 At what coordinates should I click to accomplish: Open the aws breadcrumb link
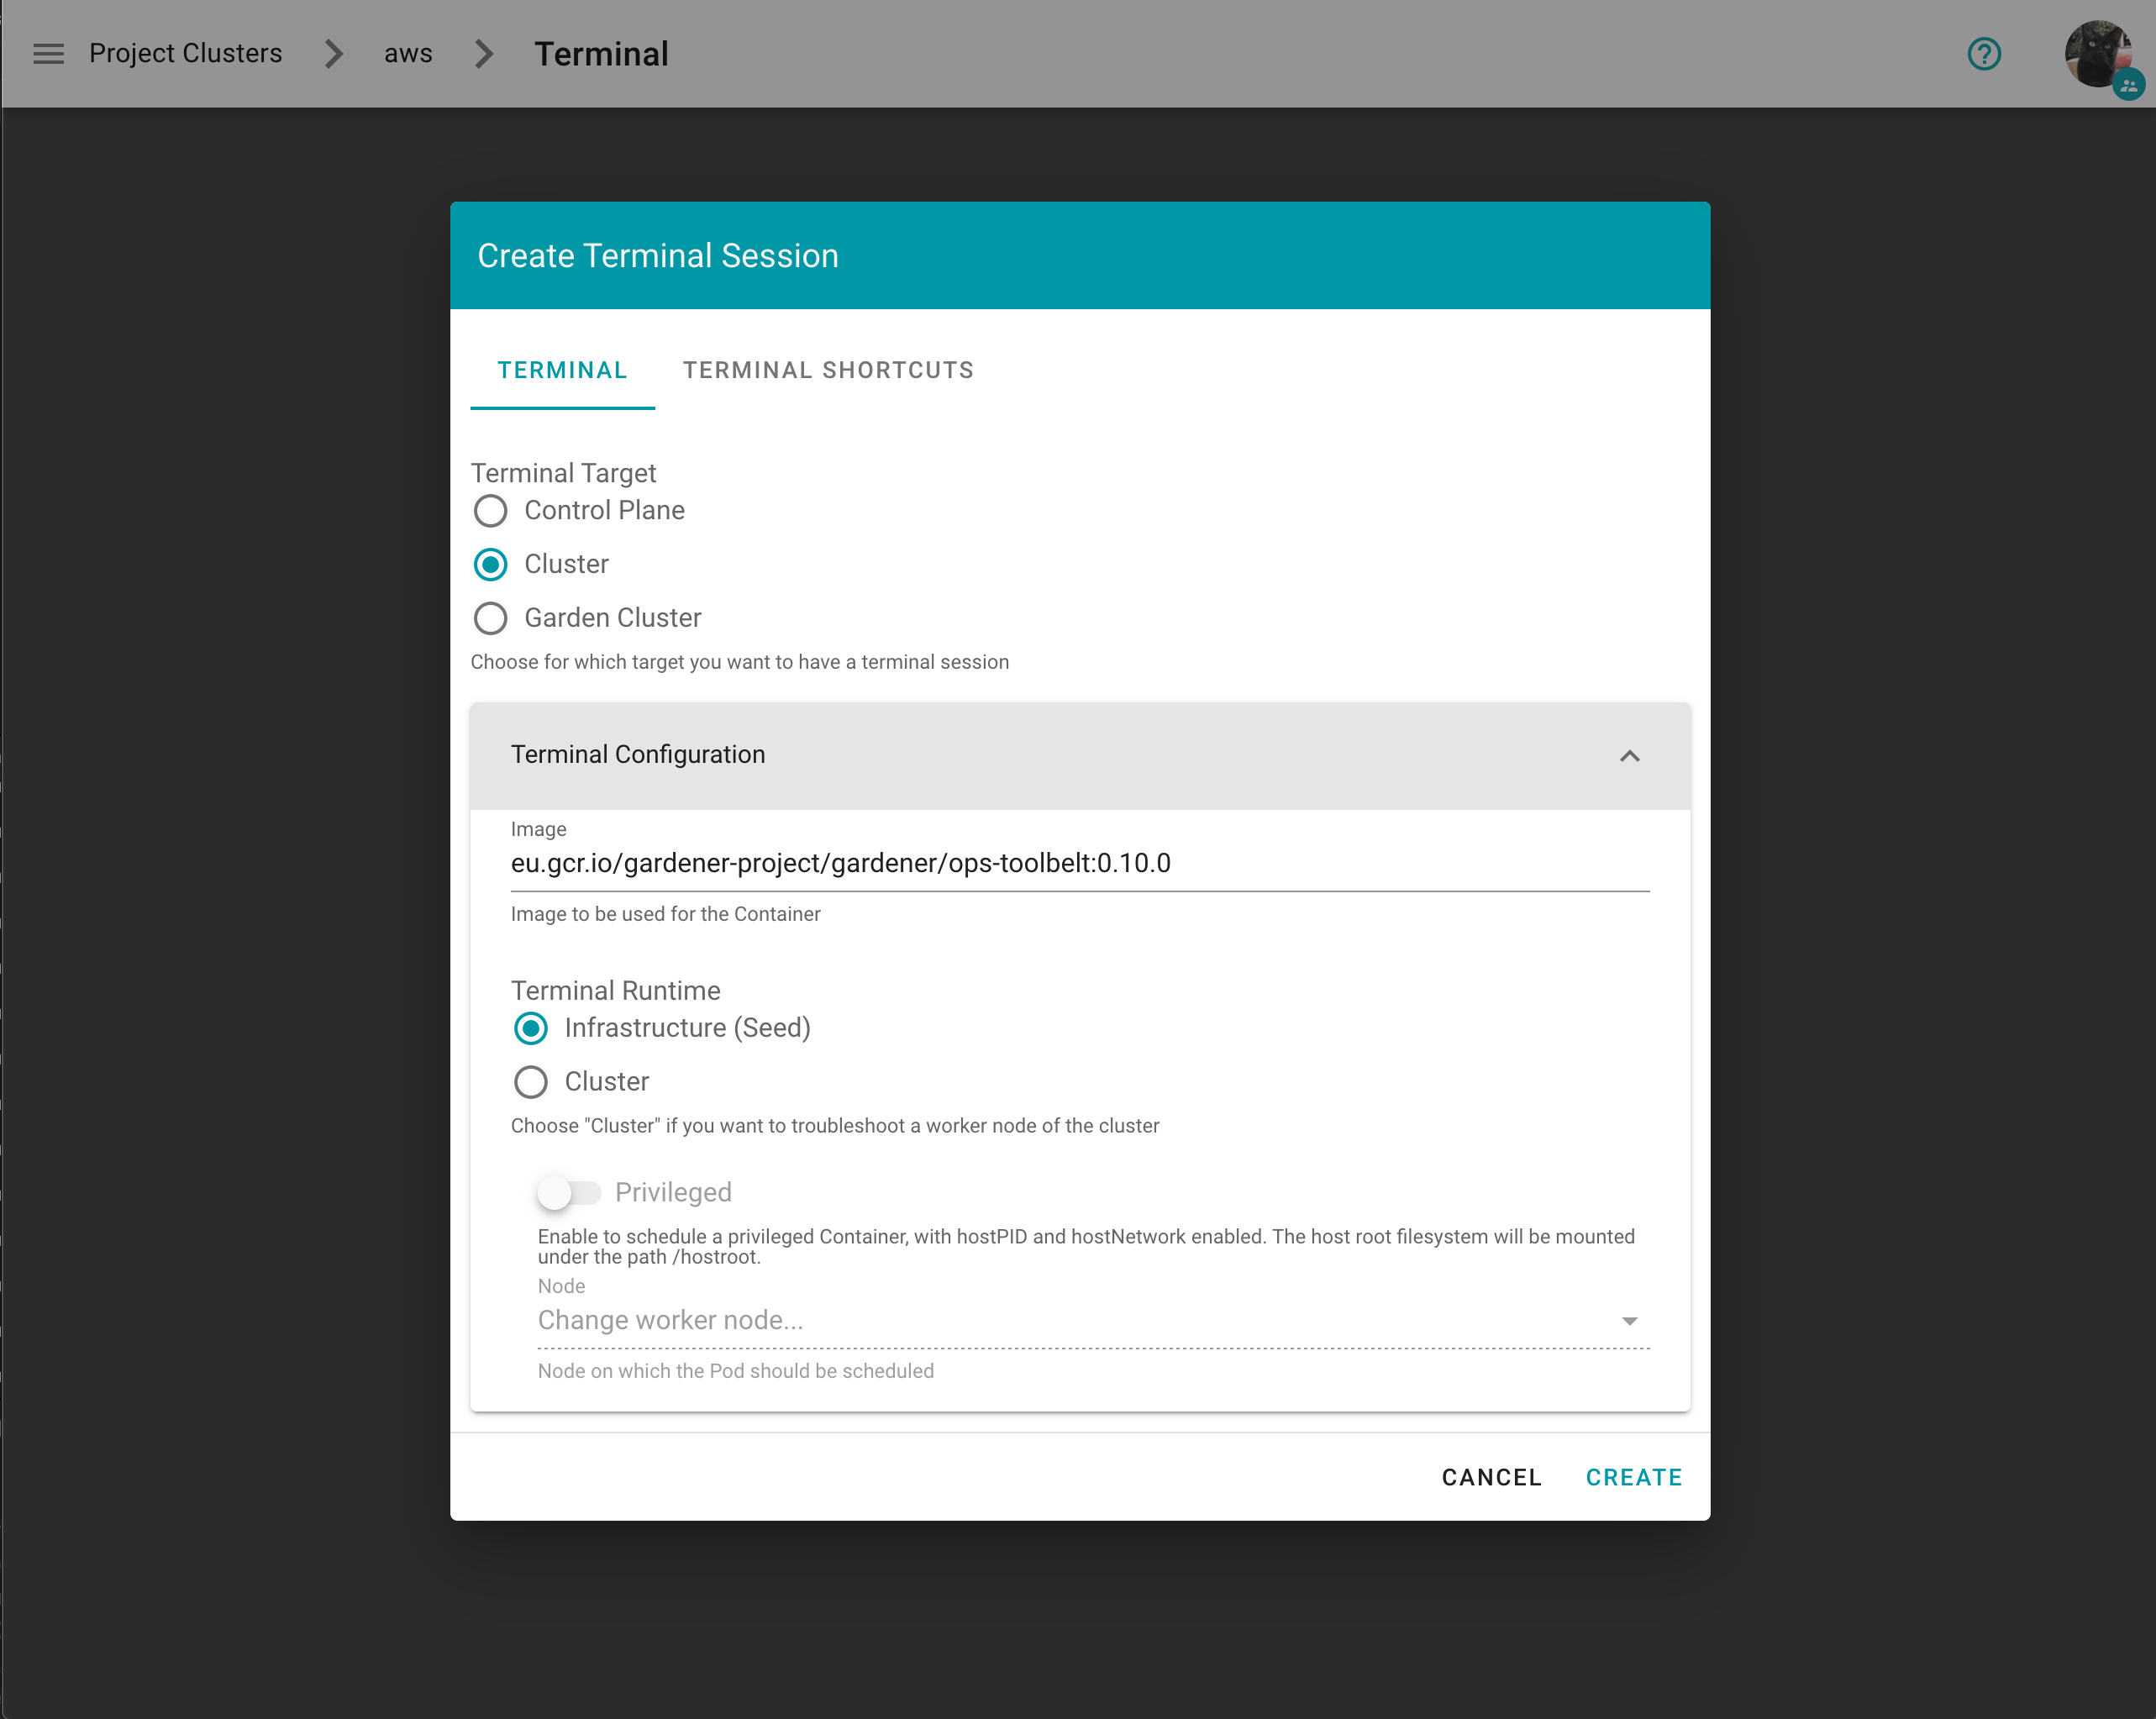pyautogui.click(x=408, y=54)
